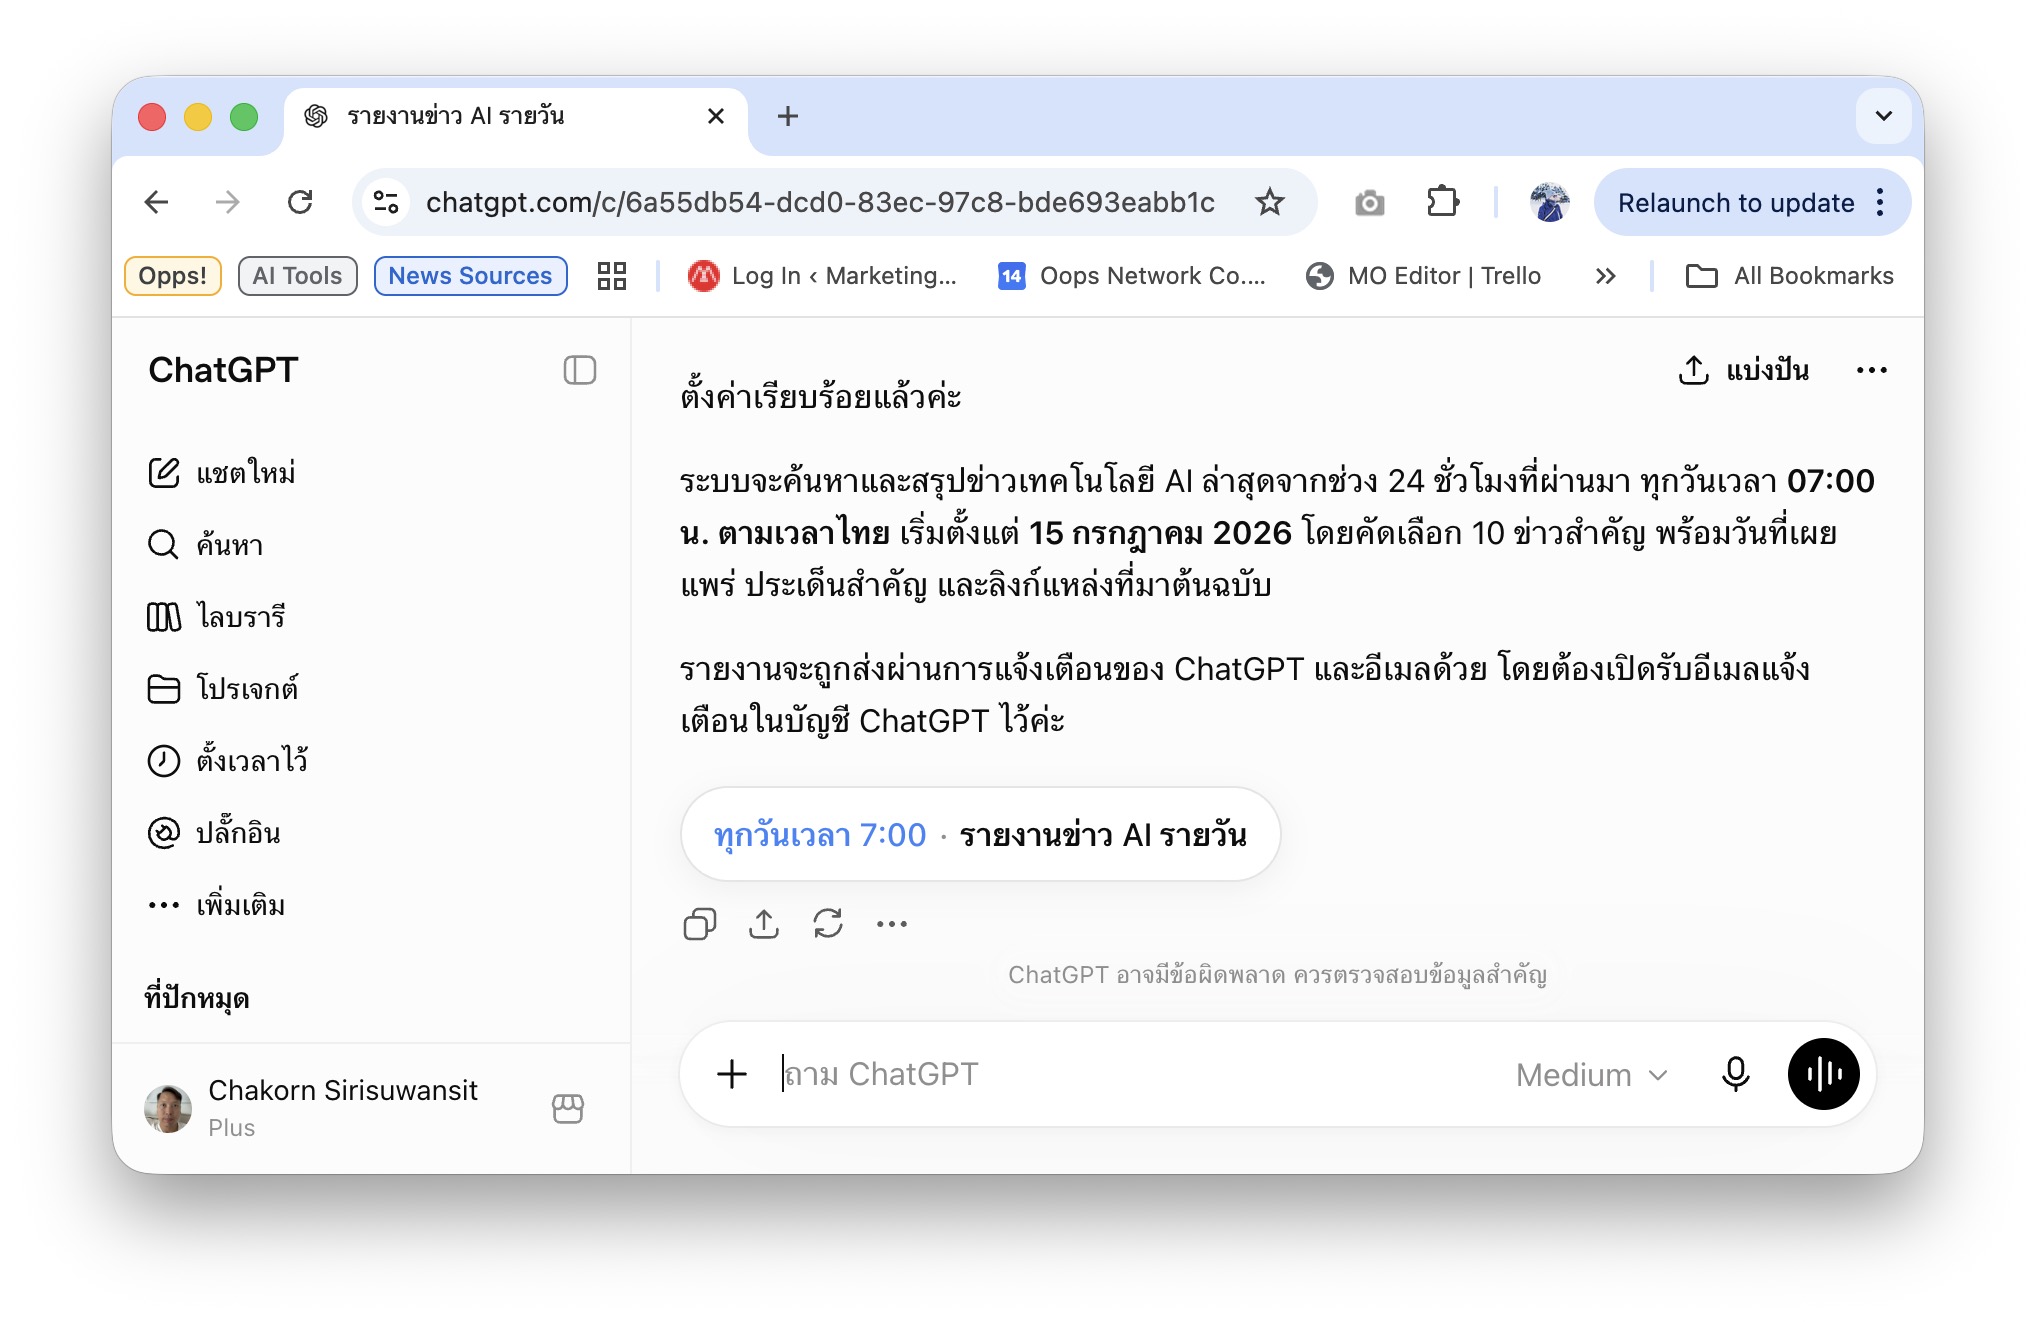Image resolution: width=2036 pixels, height=1322 pixels.
Task: Open Log In Marketing bookmark
Action: (x=822, y=276)
